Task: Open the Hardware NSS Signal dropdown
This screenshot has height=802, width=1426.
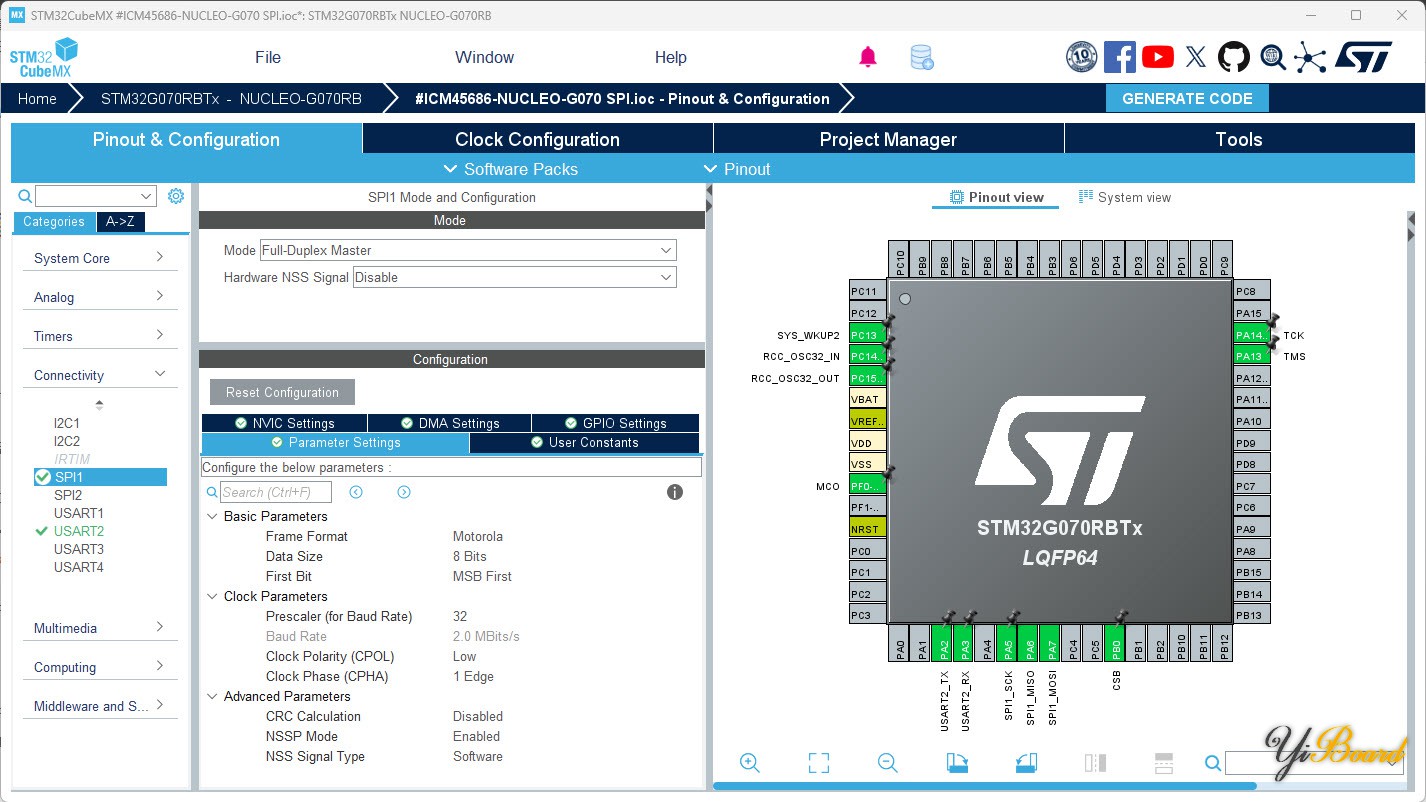Action: pos(515,277)
